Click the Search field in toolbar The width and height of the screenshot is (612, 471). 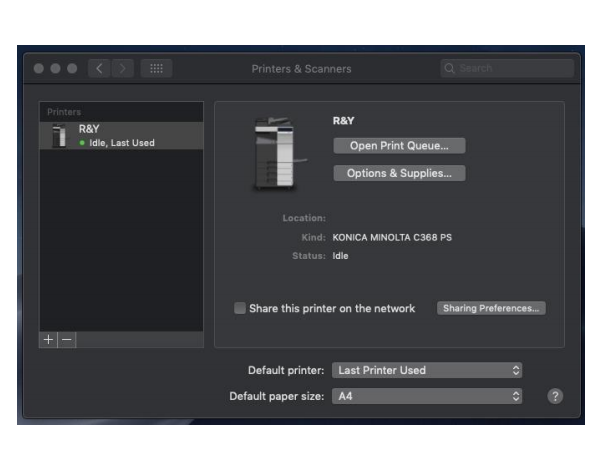pos(507,69)
